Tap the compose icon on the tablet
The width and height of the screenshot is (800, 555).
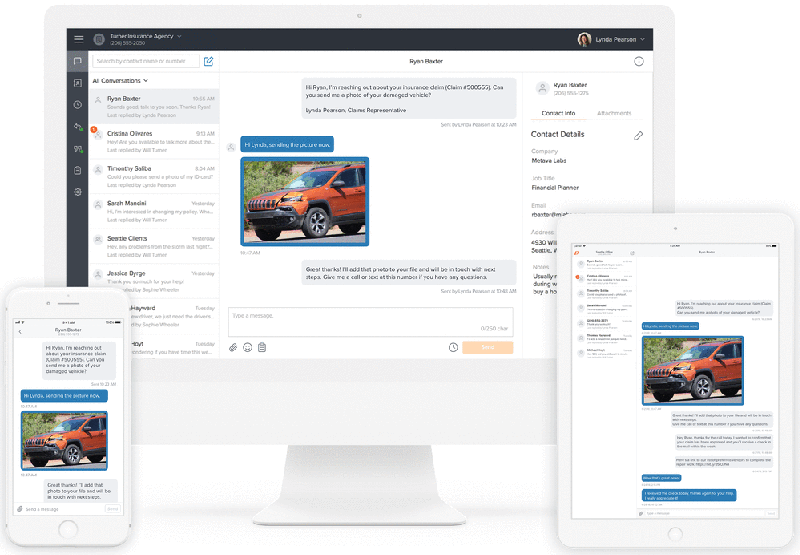tap(632, 253)
